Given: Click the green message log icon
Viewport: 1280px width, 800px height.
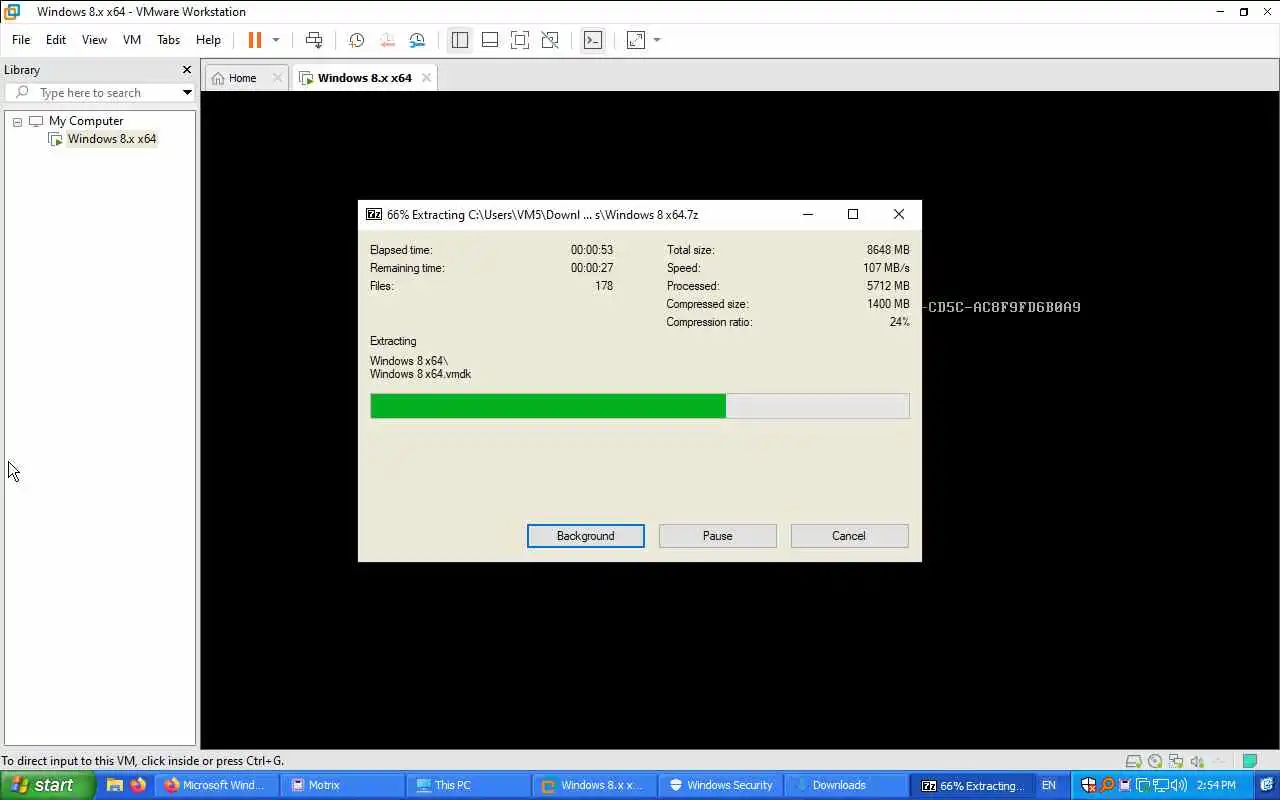Looking at the screenshot, I should [1249, 761].
